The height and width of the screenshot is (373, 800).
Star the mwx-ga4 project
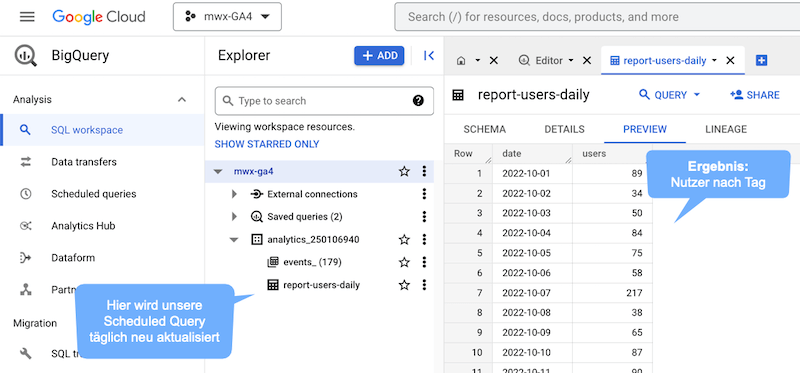[x=404, y=171]
